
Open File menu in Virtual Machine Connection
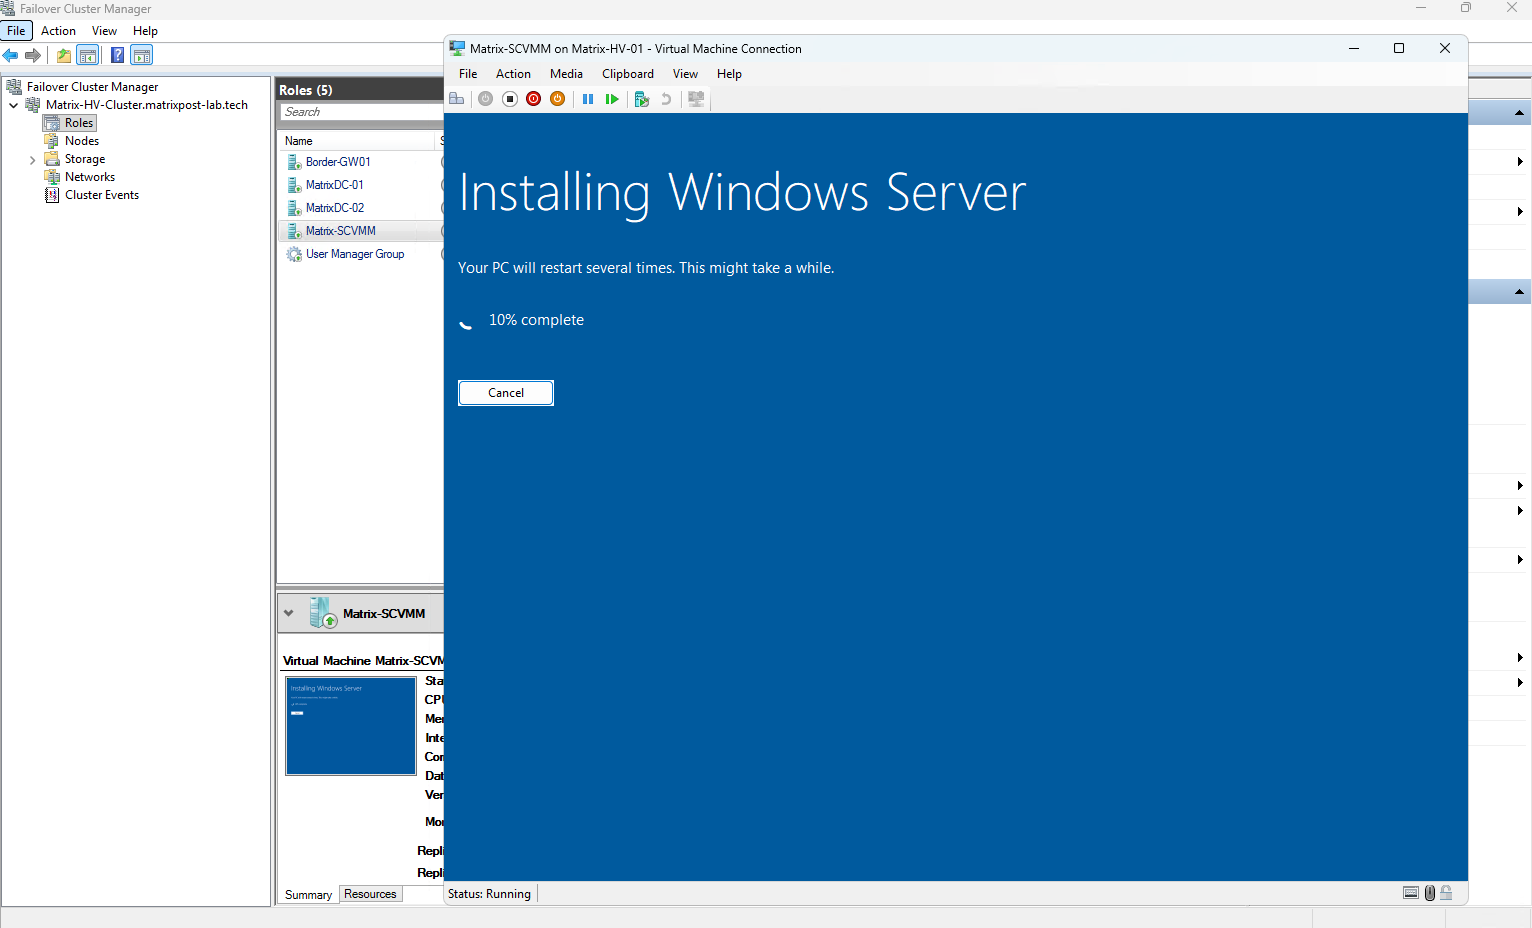[468, 74]
